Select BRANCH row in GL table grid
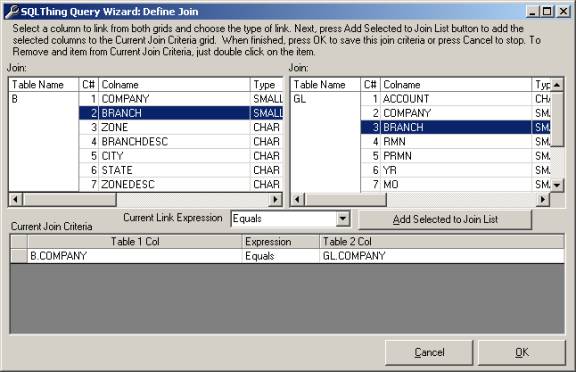This screenshot has height=372, width=576. pyautogui.click(x=456, y=127)
